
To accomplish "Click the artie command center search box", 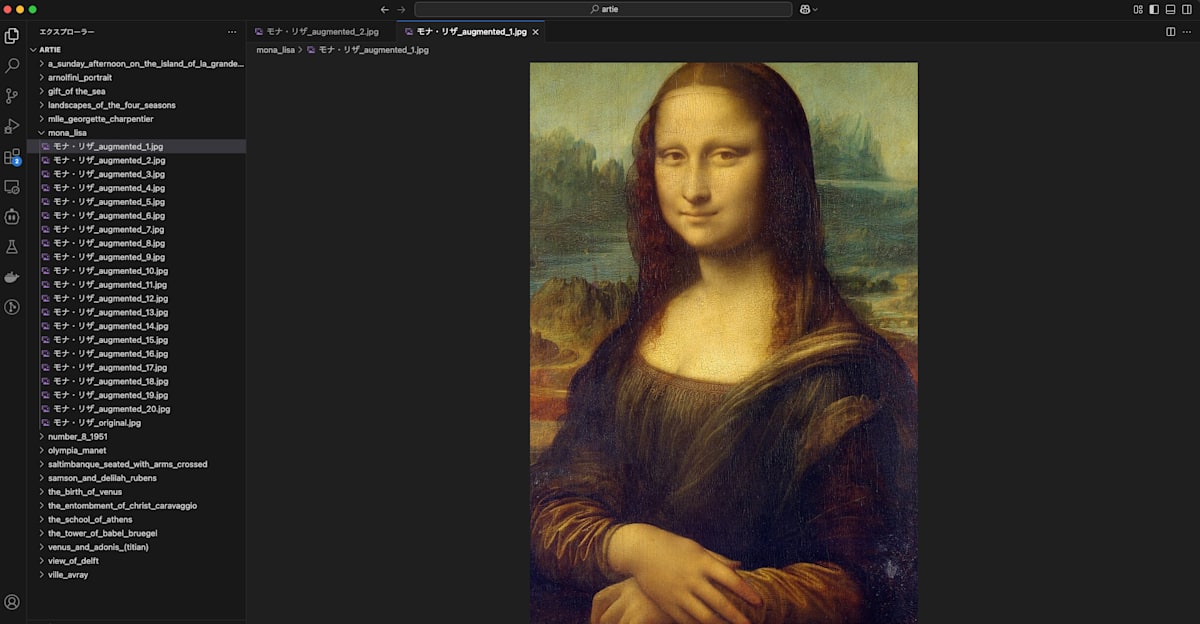I will pyautogui.click(x=603, y=9).
